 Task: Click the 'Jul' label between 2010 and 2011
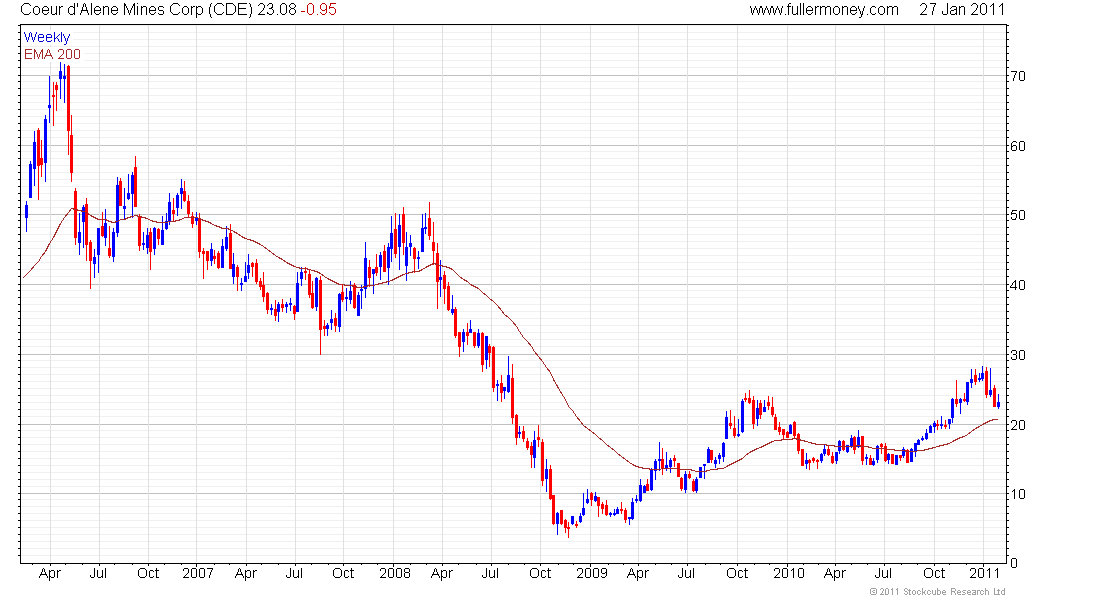883,573
